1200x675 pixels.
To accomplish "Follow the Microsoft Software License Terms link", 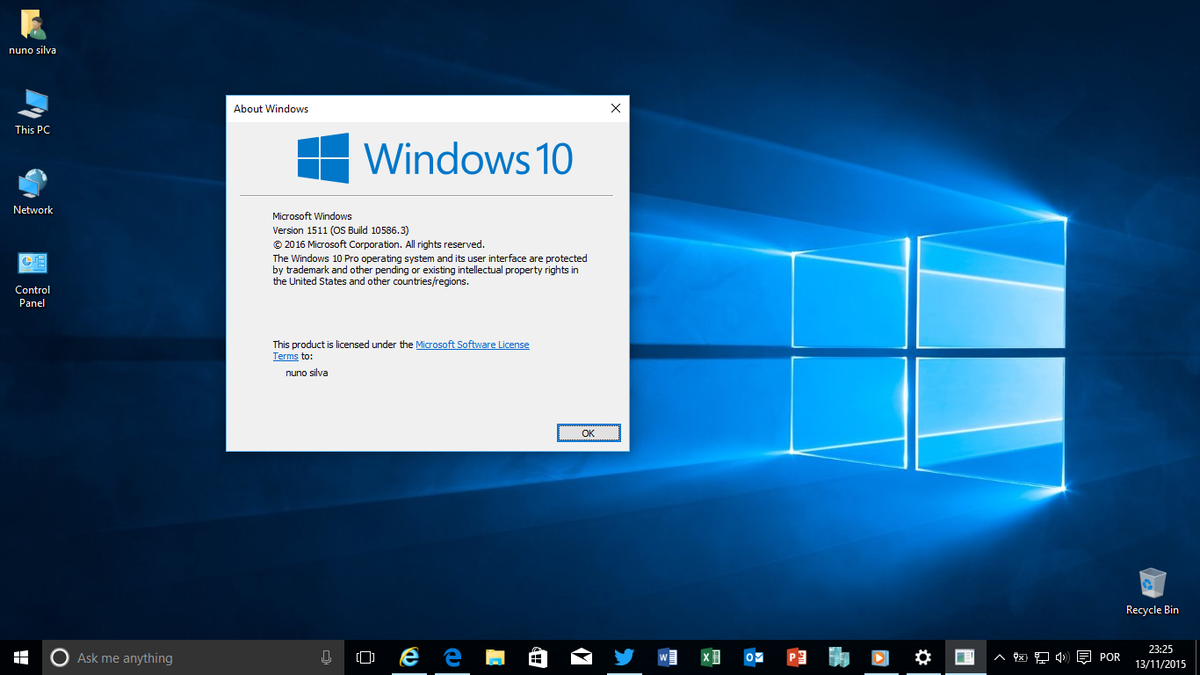I will pos(472,344).
